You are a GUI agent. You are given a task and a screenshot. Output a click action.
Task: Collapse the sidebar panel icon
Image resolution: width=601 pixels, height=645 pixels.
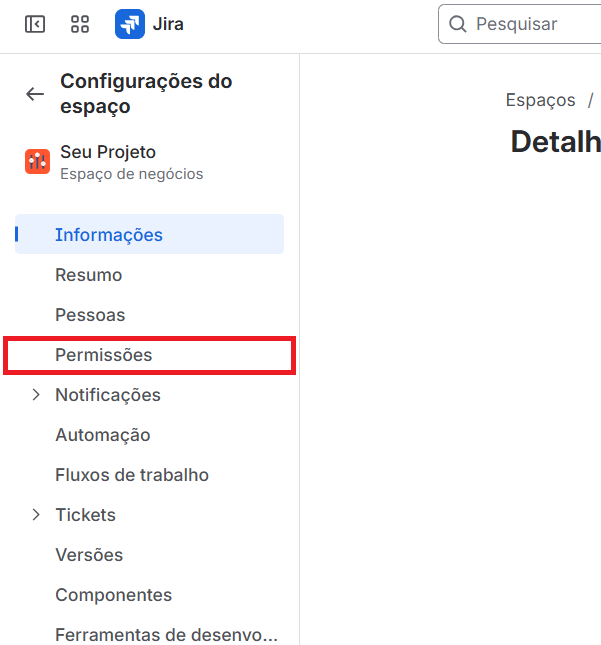(x=35, y=24)
